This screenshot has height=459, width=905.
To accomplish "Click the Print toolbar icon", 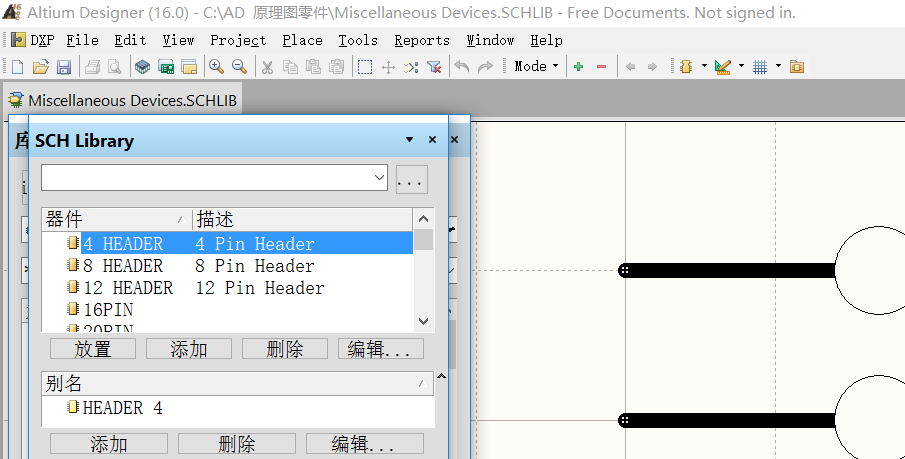I will [x=92, y=67].
